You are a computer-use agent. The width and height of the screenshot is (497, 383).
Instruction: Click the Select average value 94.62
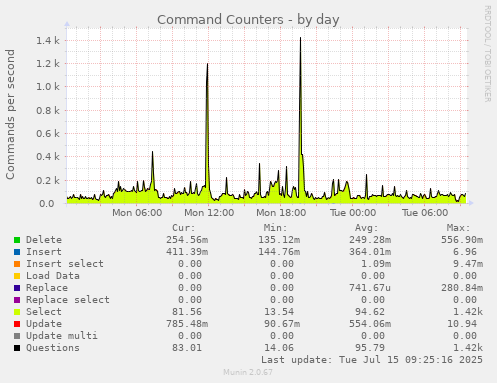[x=370, y=312]
